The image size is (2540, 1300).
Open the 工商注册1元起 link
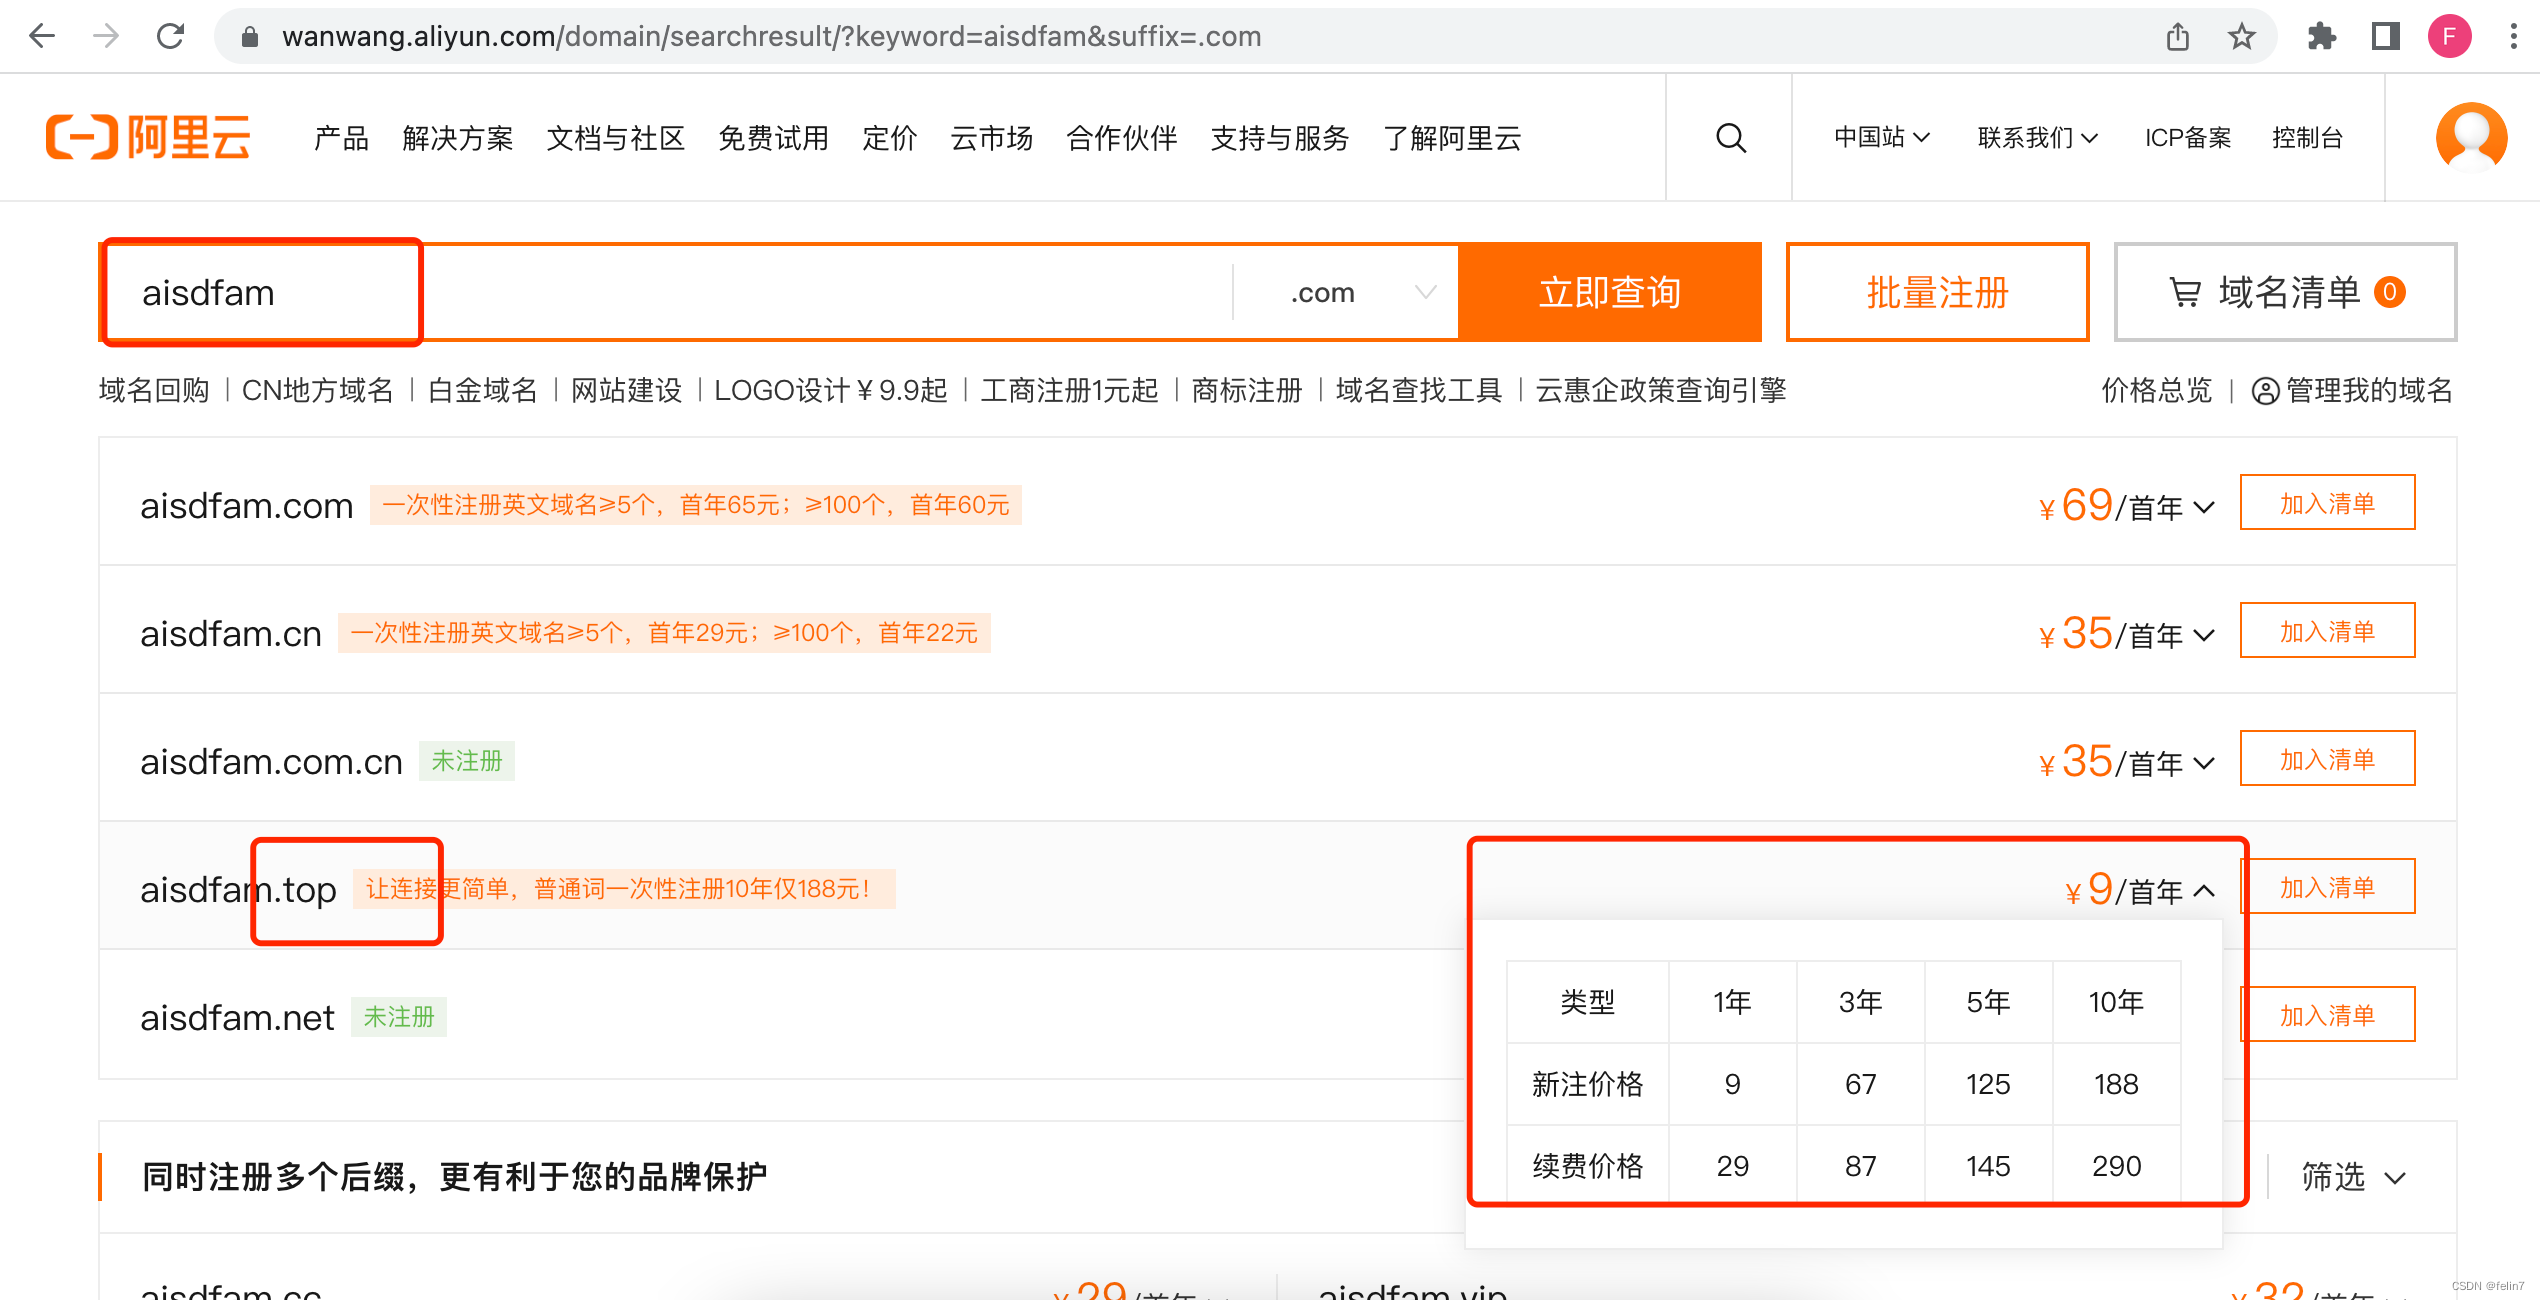(x=1069, y=390)
